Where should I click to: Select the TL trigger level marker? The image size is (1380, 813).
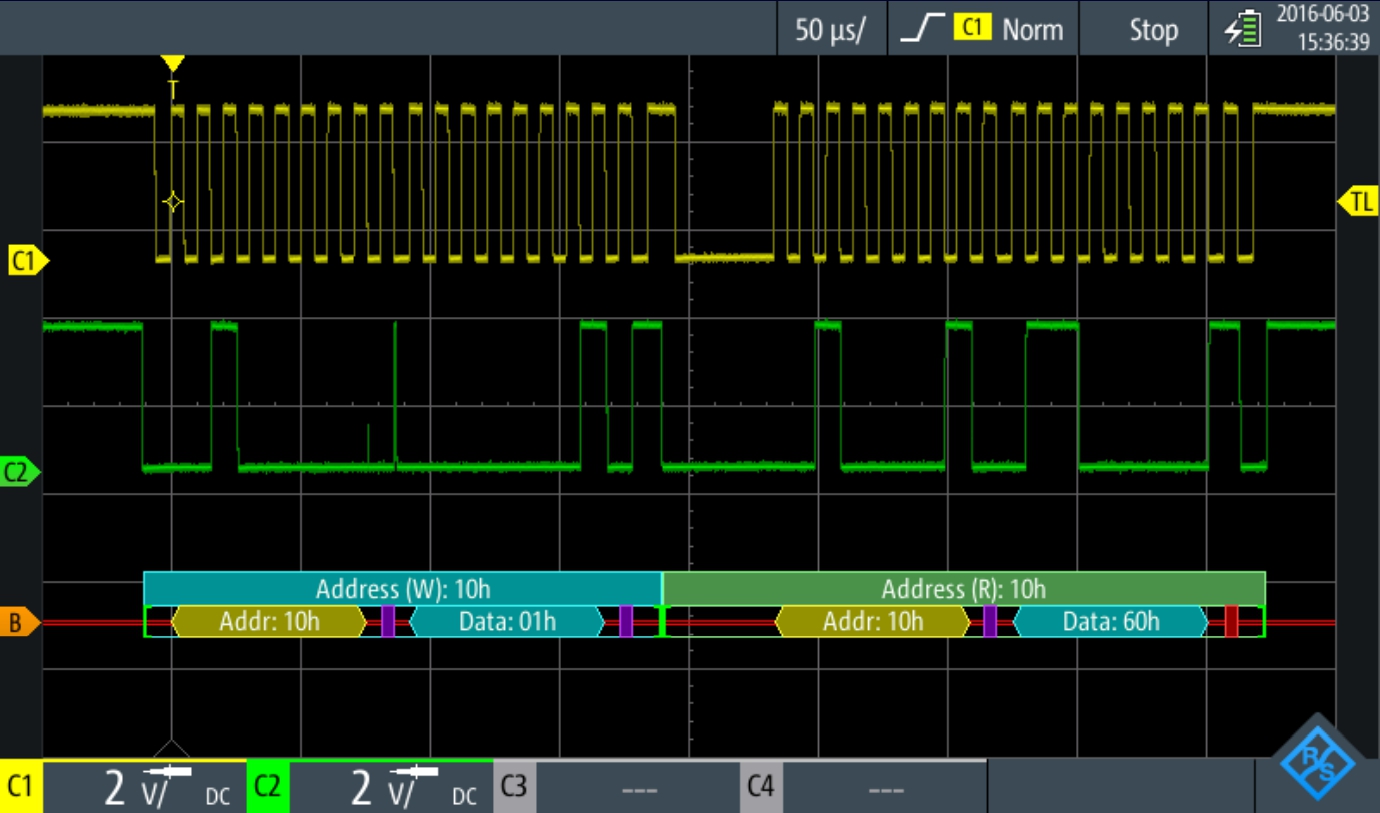pyautogui.click(x=1357, y=201)
